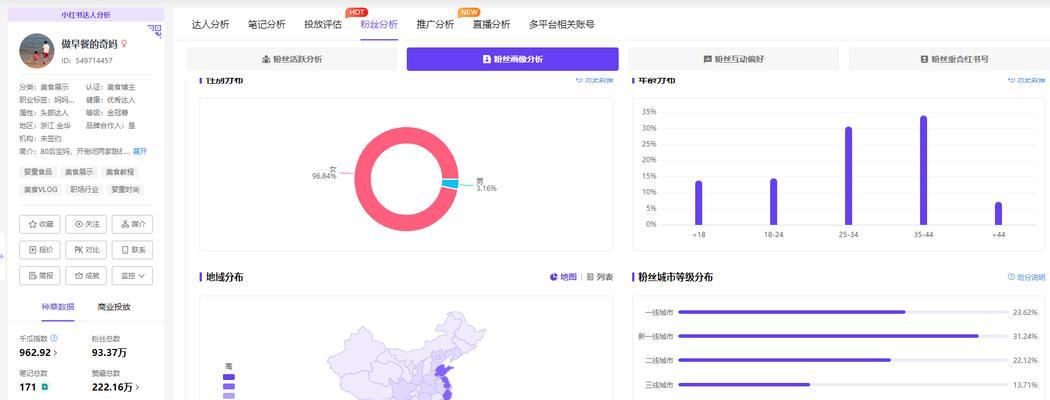Click the female gender icon beside 做早餐的奇妈
The image size is (1050, 400).
[124, 44]
